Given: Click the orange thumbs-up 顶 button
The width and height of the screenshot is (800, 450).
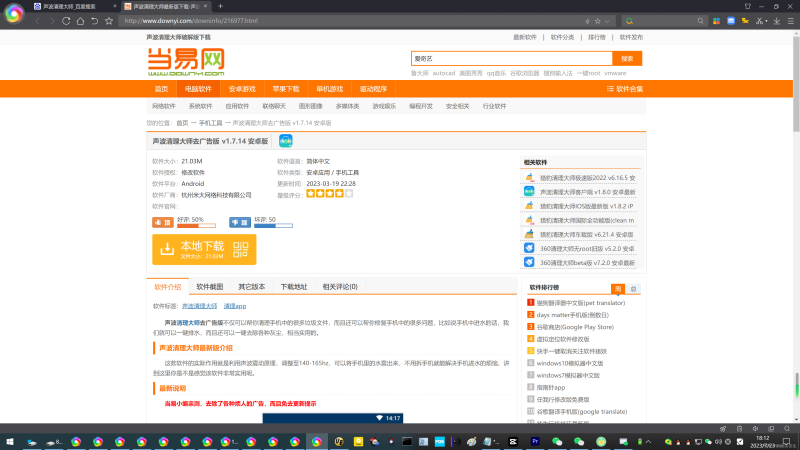Looking at the screenshot, I should click(163, 222).
